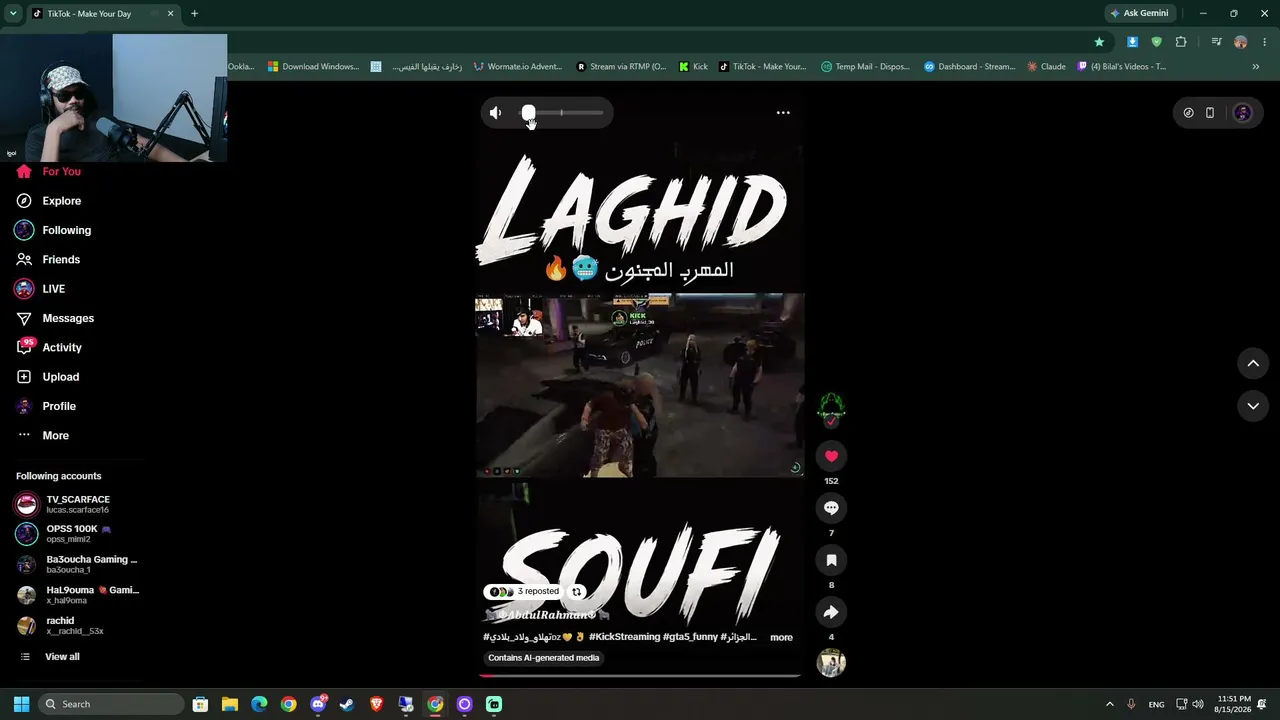Open the creator's avatar beside the video
The width and height of the screenshot is (1280, 720).
point(831,406)
